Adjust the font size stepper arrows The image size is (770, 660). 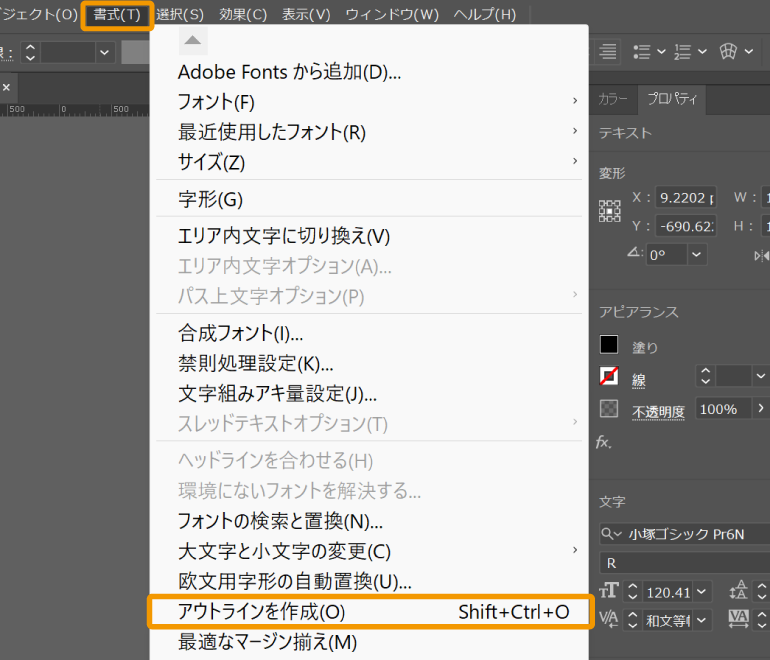pyautogui.click(x=632, y=592)
